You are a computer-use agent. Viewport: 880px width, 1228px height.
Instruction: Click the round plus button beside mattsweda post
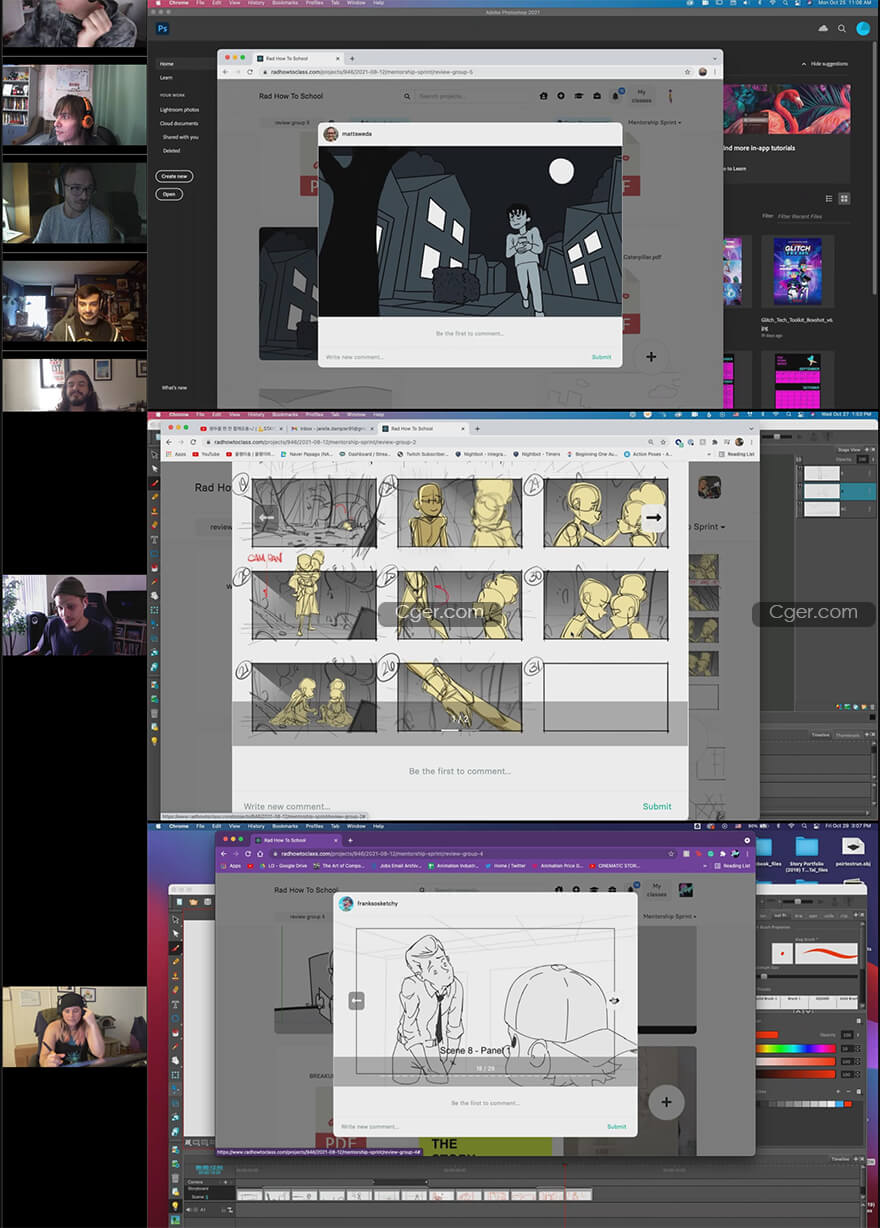pyautogui.click(x=650, y=356)
